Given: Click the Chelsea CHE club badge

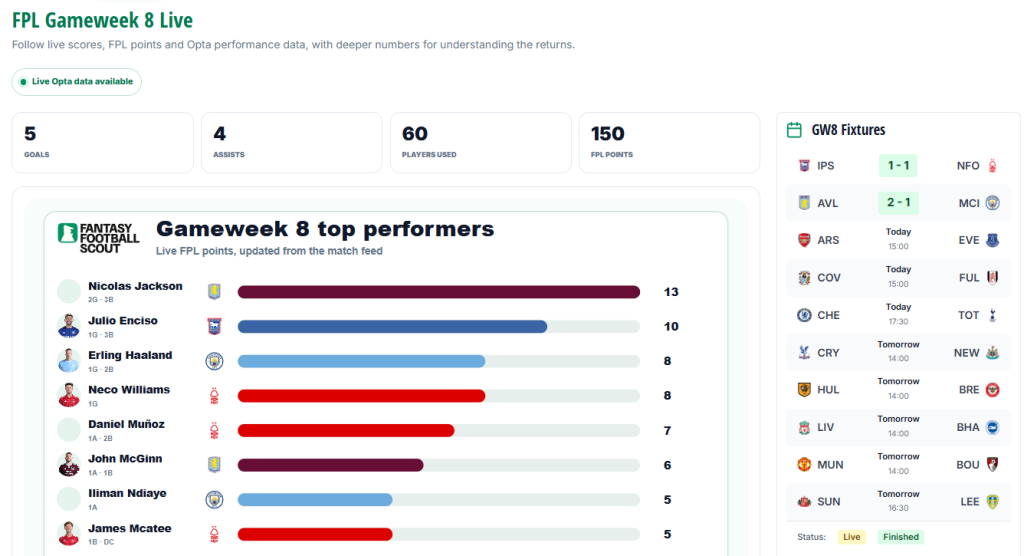Looking at the screenshot, I should (x=805, y=315).
